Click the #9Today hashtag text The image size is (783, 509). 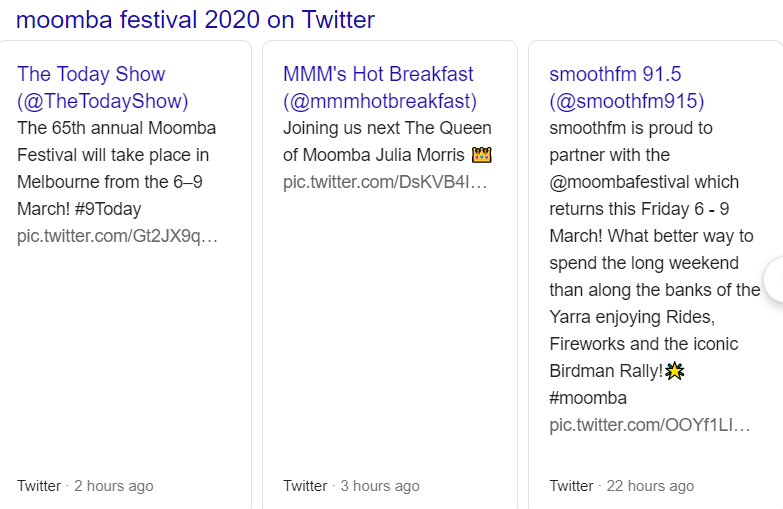(x=107, y=209)
